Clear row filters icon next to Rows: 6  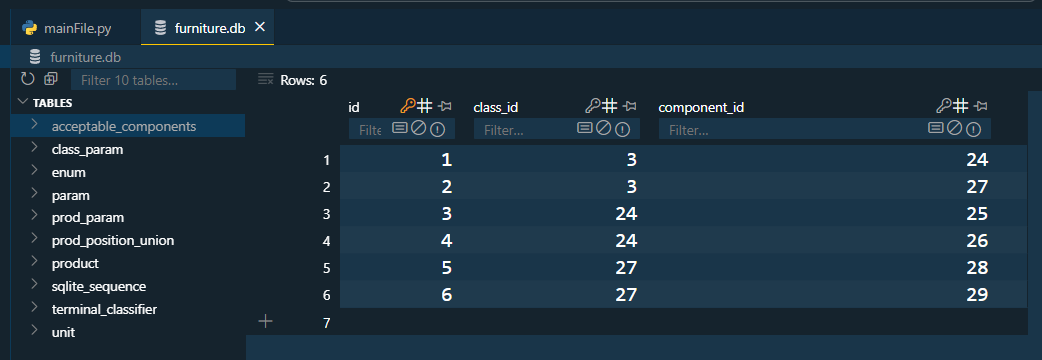[x=266, y=80]
